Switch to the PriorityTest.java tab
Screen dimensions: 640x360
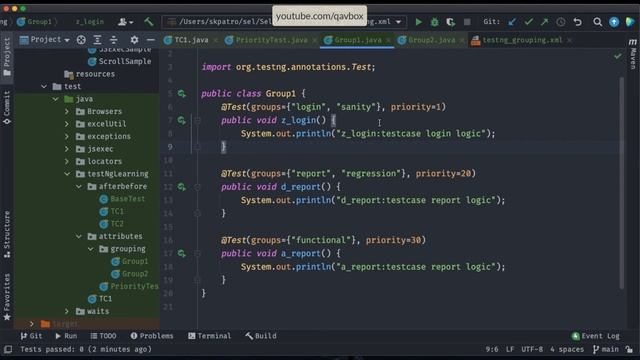point(271,40)
